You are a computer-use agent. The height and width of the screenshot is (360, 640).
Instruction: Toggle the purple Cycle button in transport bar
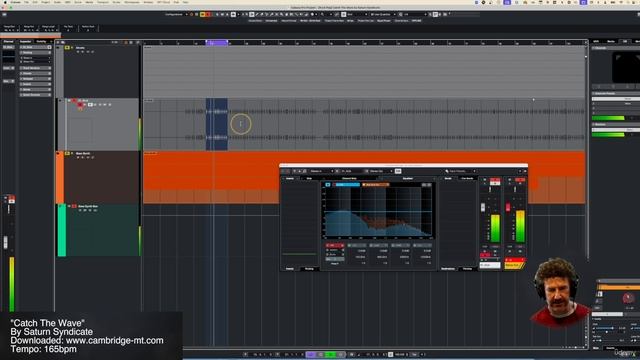[x=311, y=355]
